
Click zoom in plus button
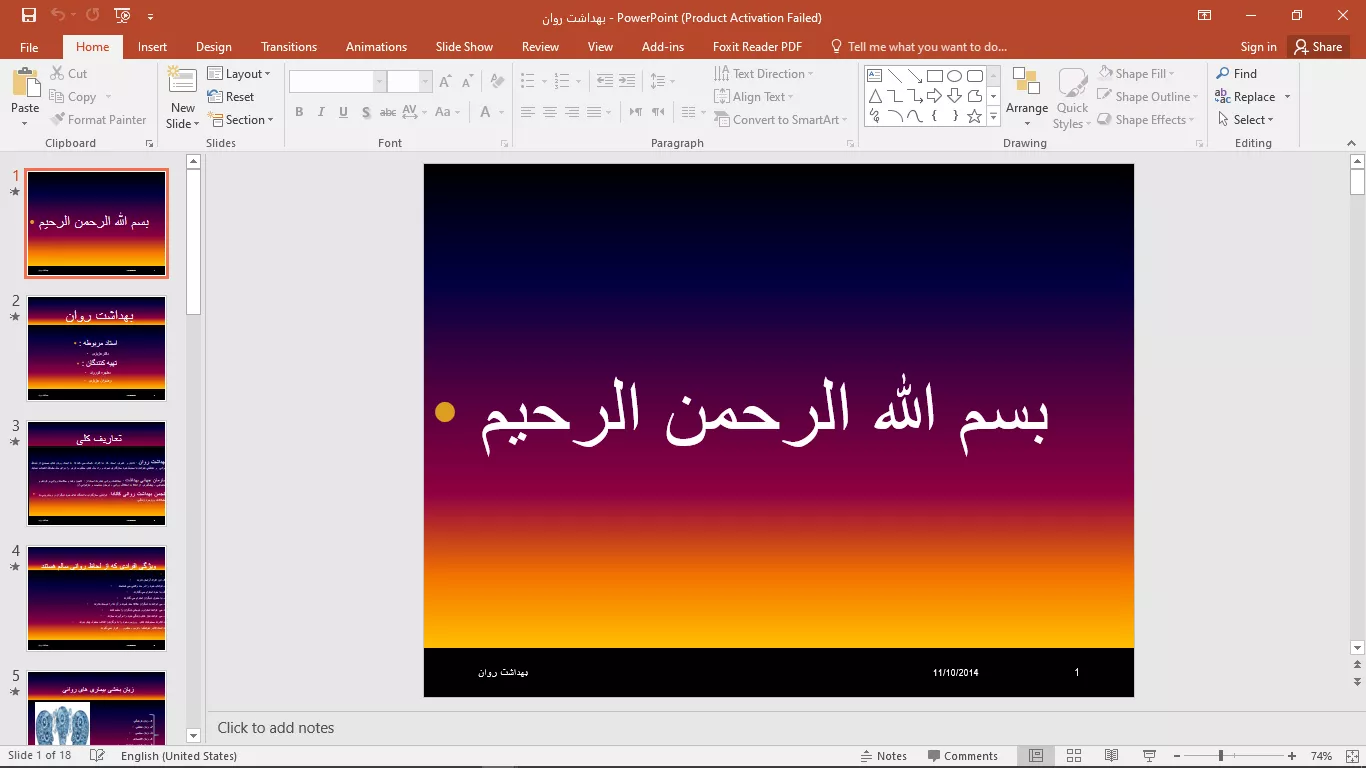[1292, 756]
